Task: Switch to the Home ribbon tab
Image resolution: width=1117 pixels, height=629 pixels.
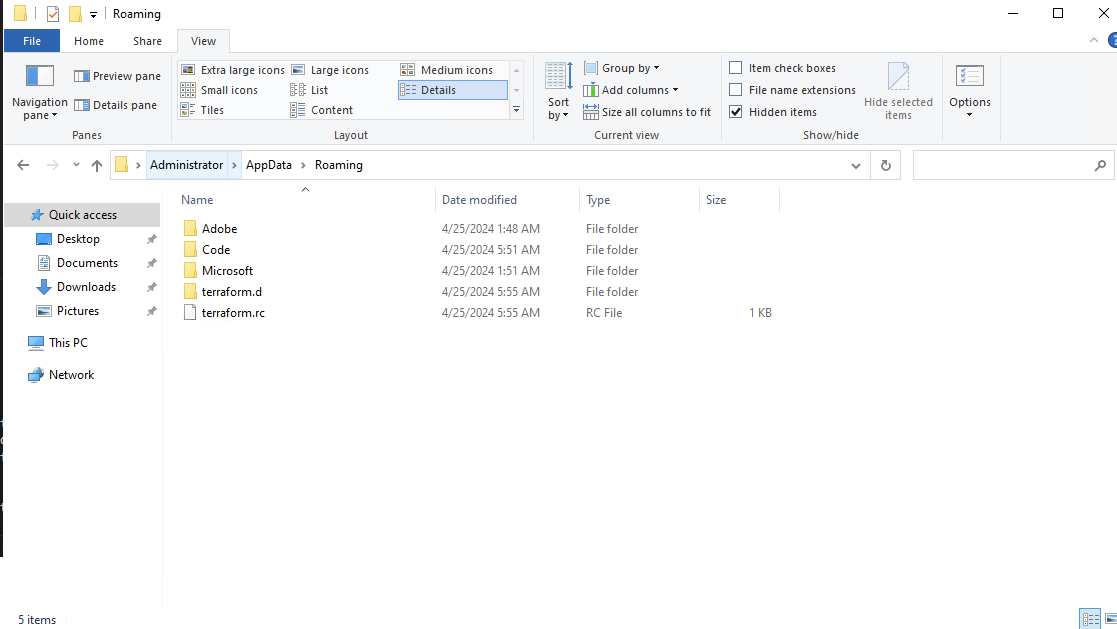Action: 89,41
